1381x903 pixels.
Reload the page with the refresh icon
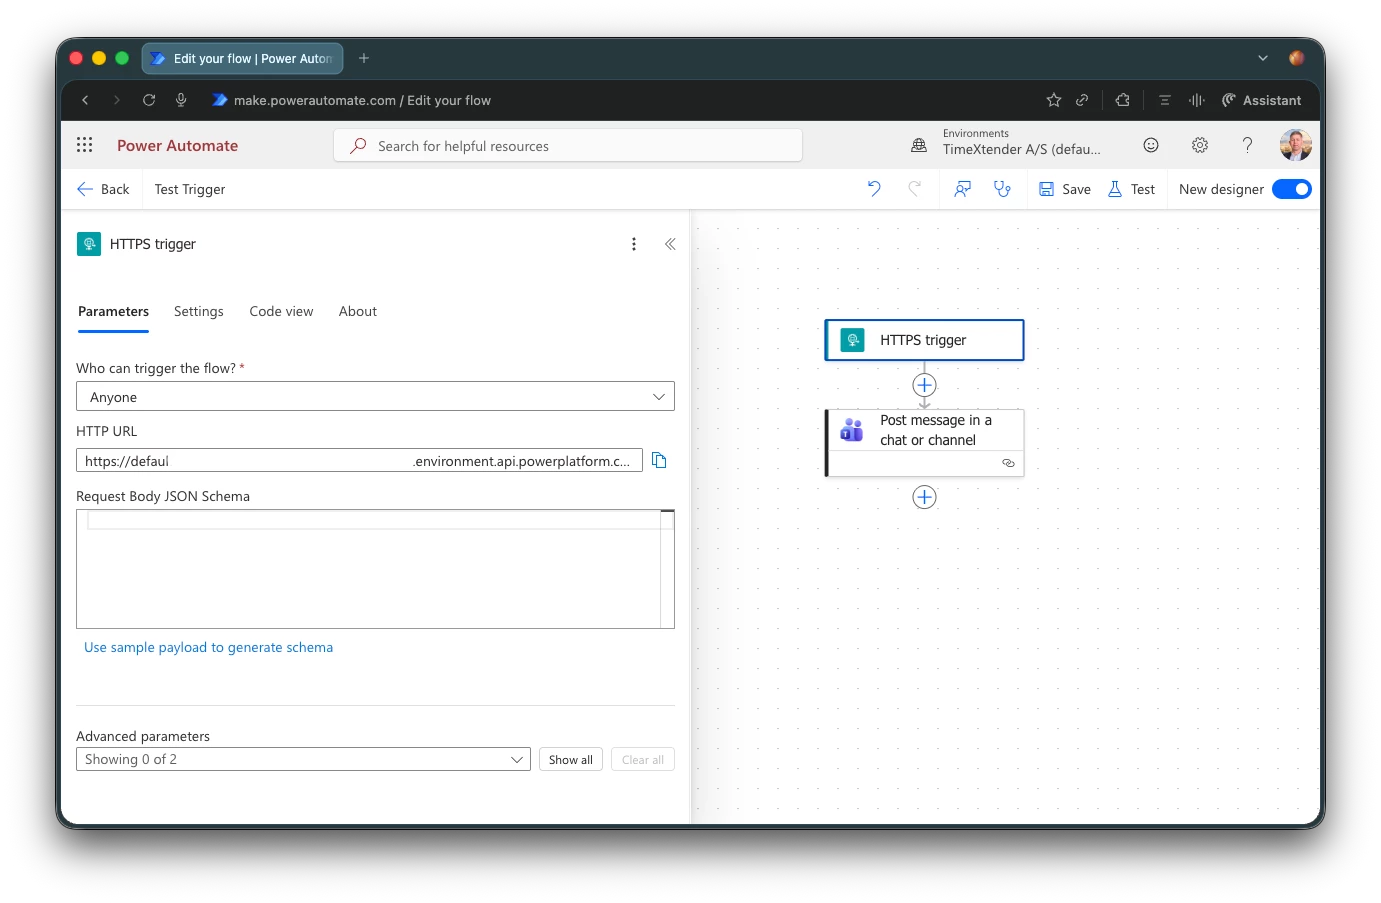(149, 100)
